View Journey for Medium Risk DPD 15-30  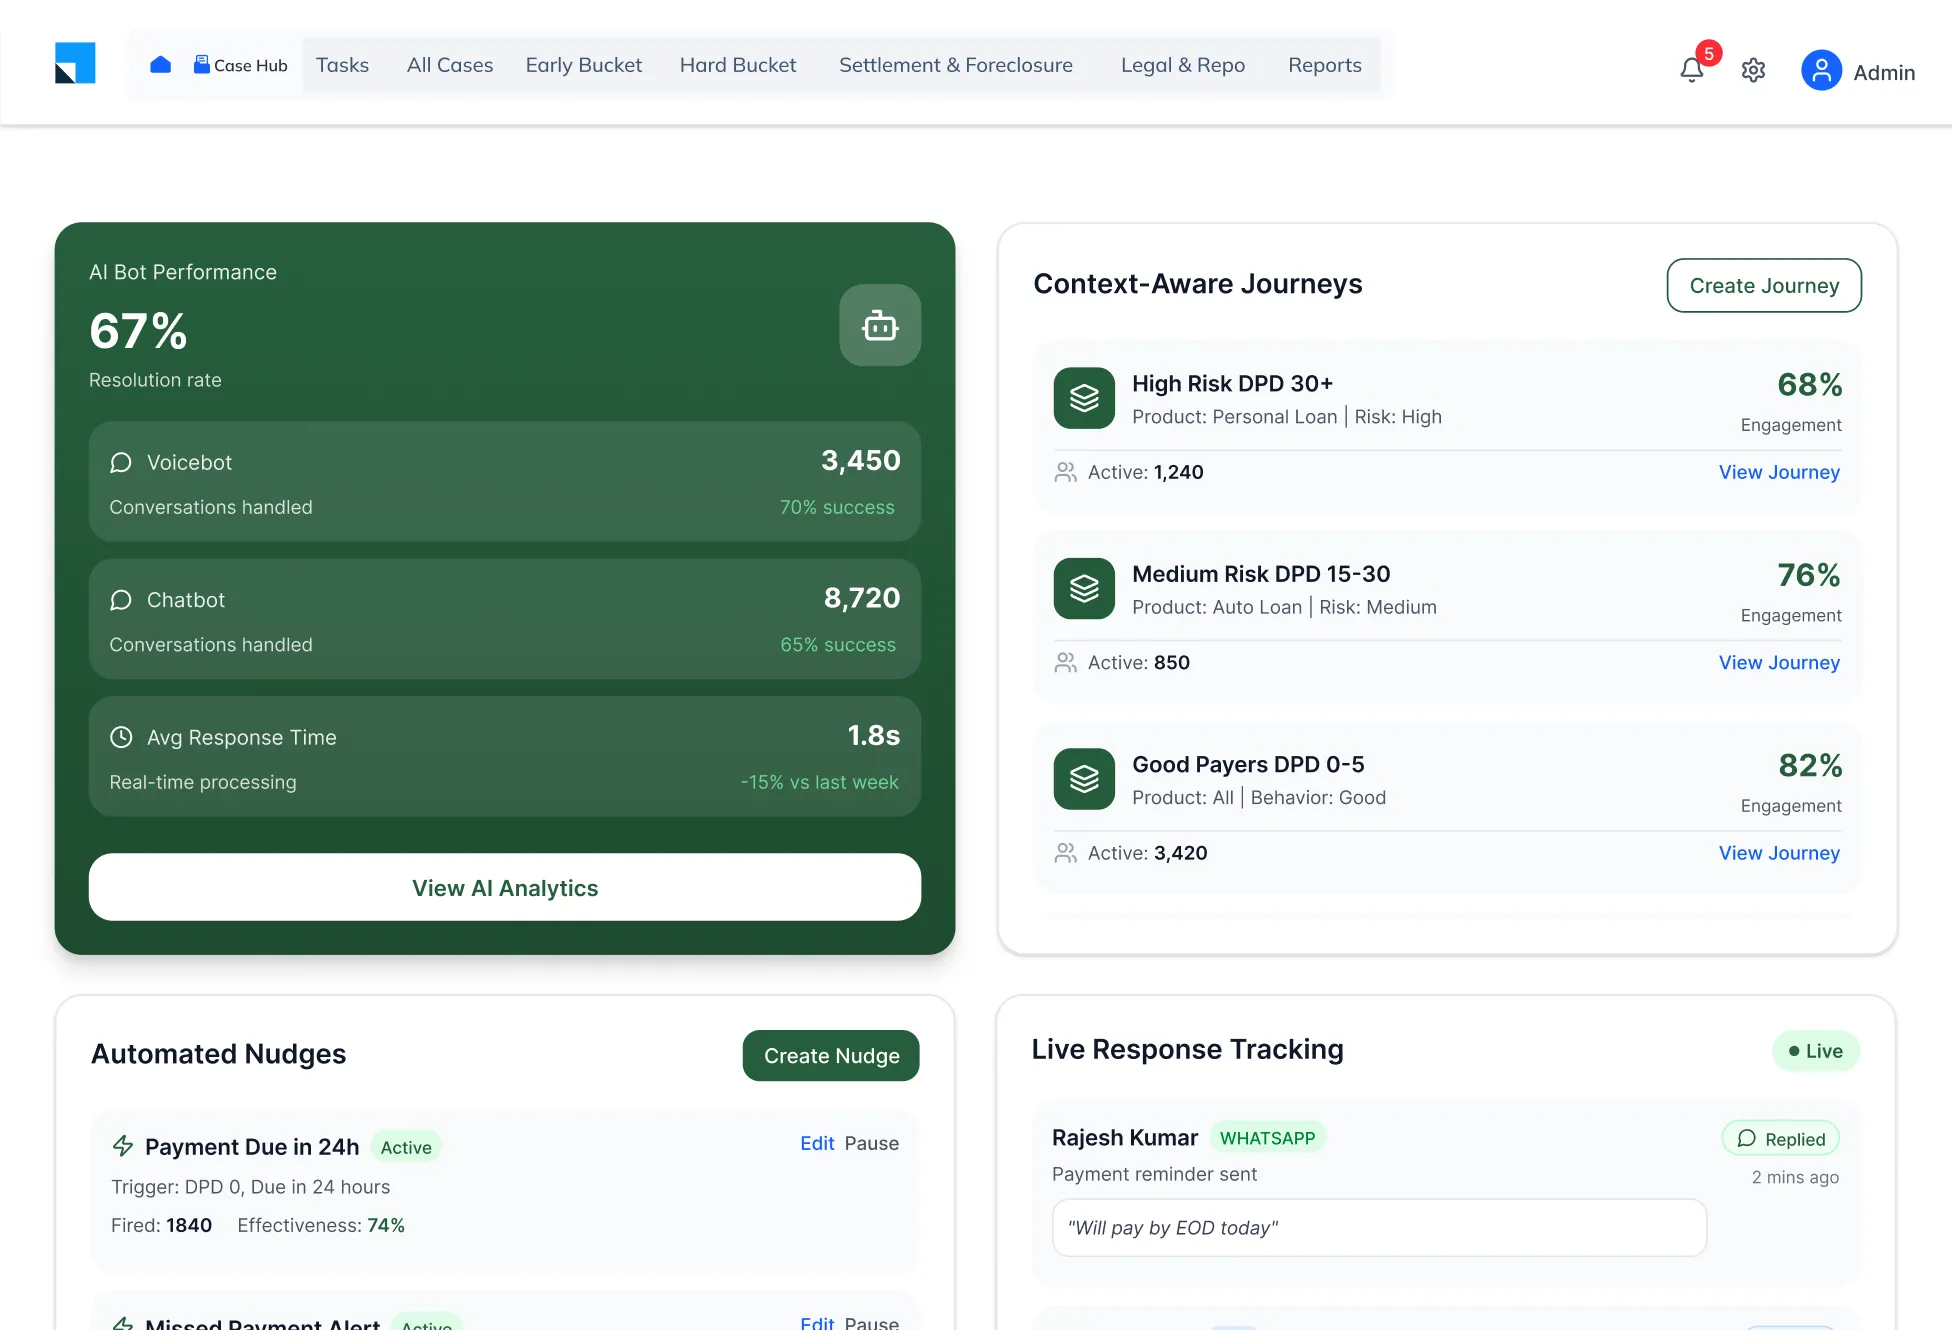coord(1779,662)
